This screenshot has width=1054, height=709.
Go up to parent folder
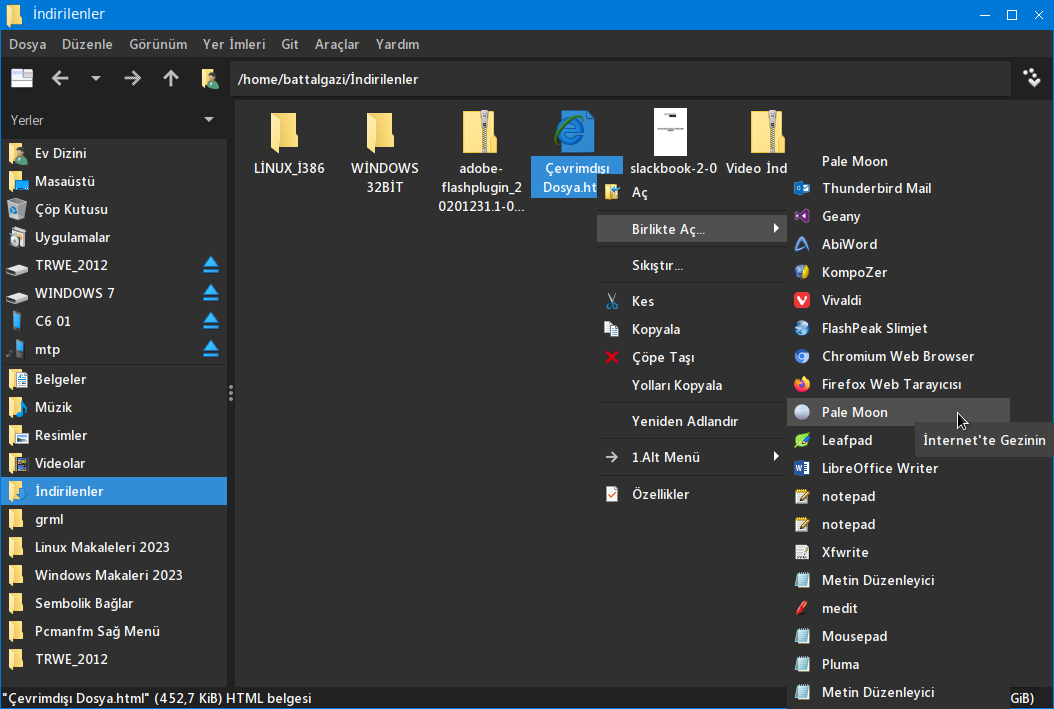click(x=171, y=79)
